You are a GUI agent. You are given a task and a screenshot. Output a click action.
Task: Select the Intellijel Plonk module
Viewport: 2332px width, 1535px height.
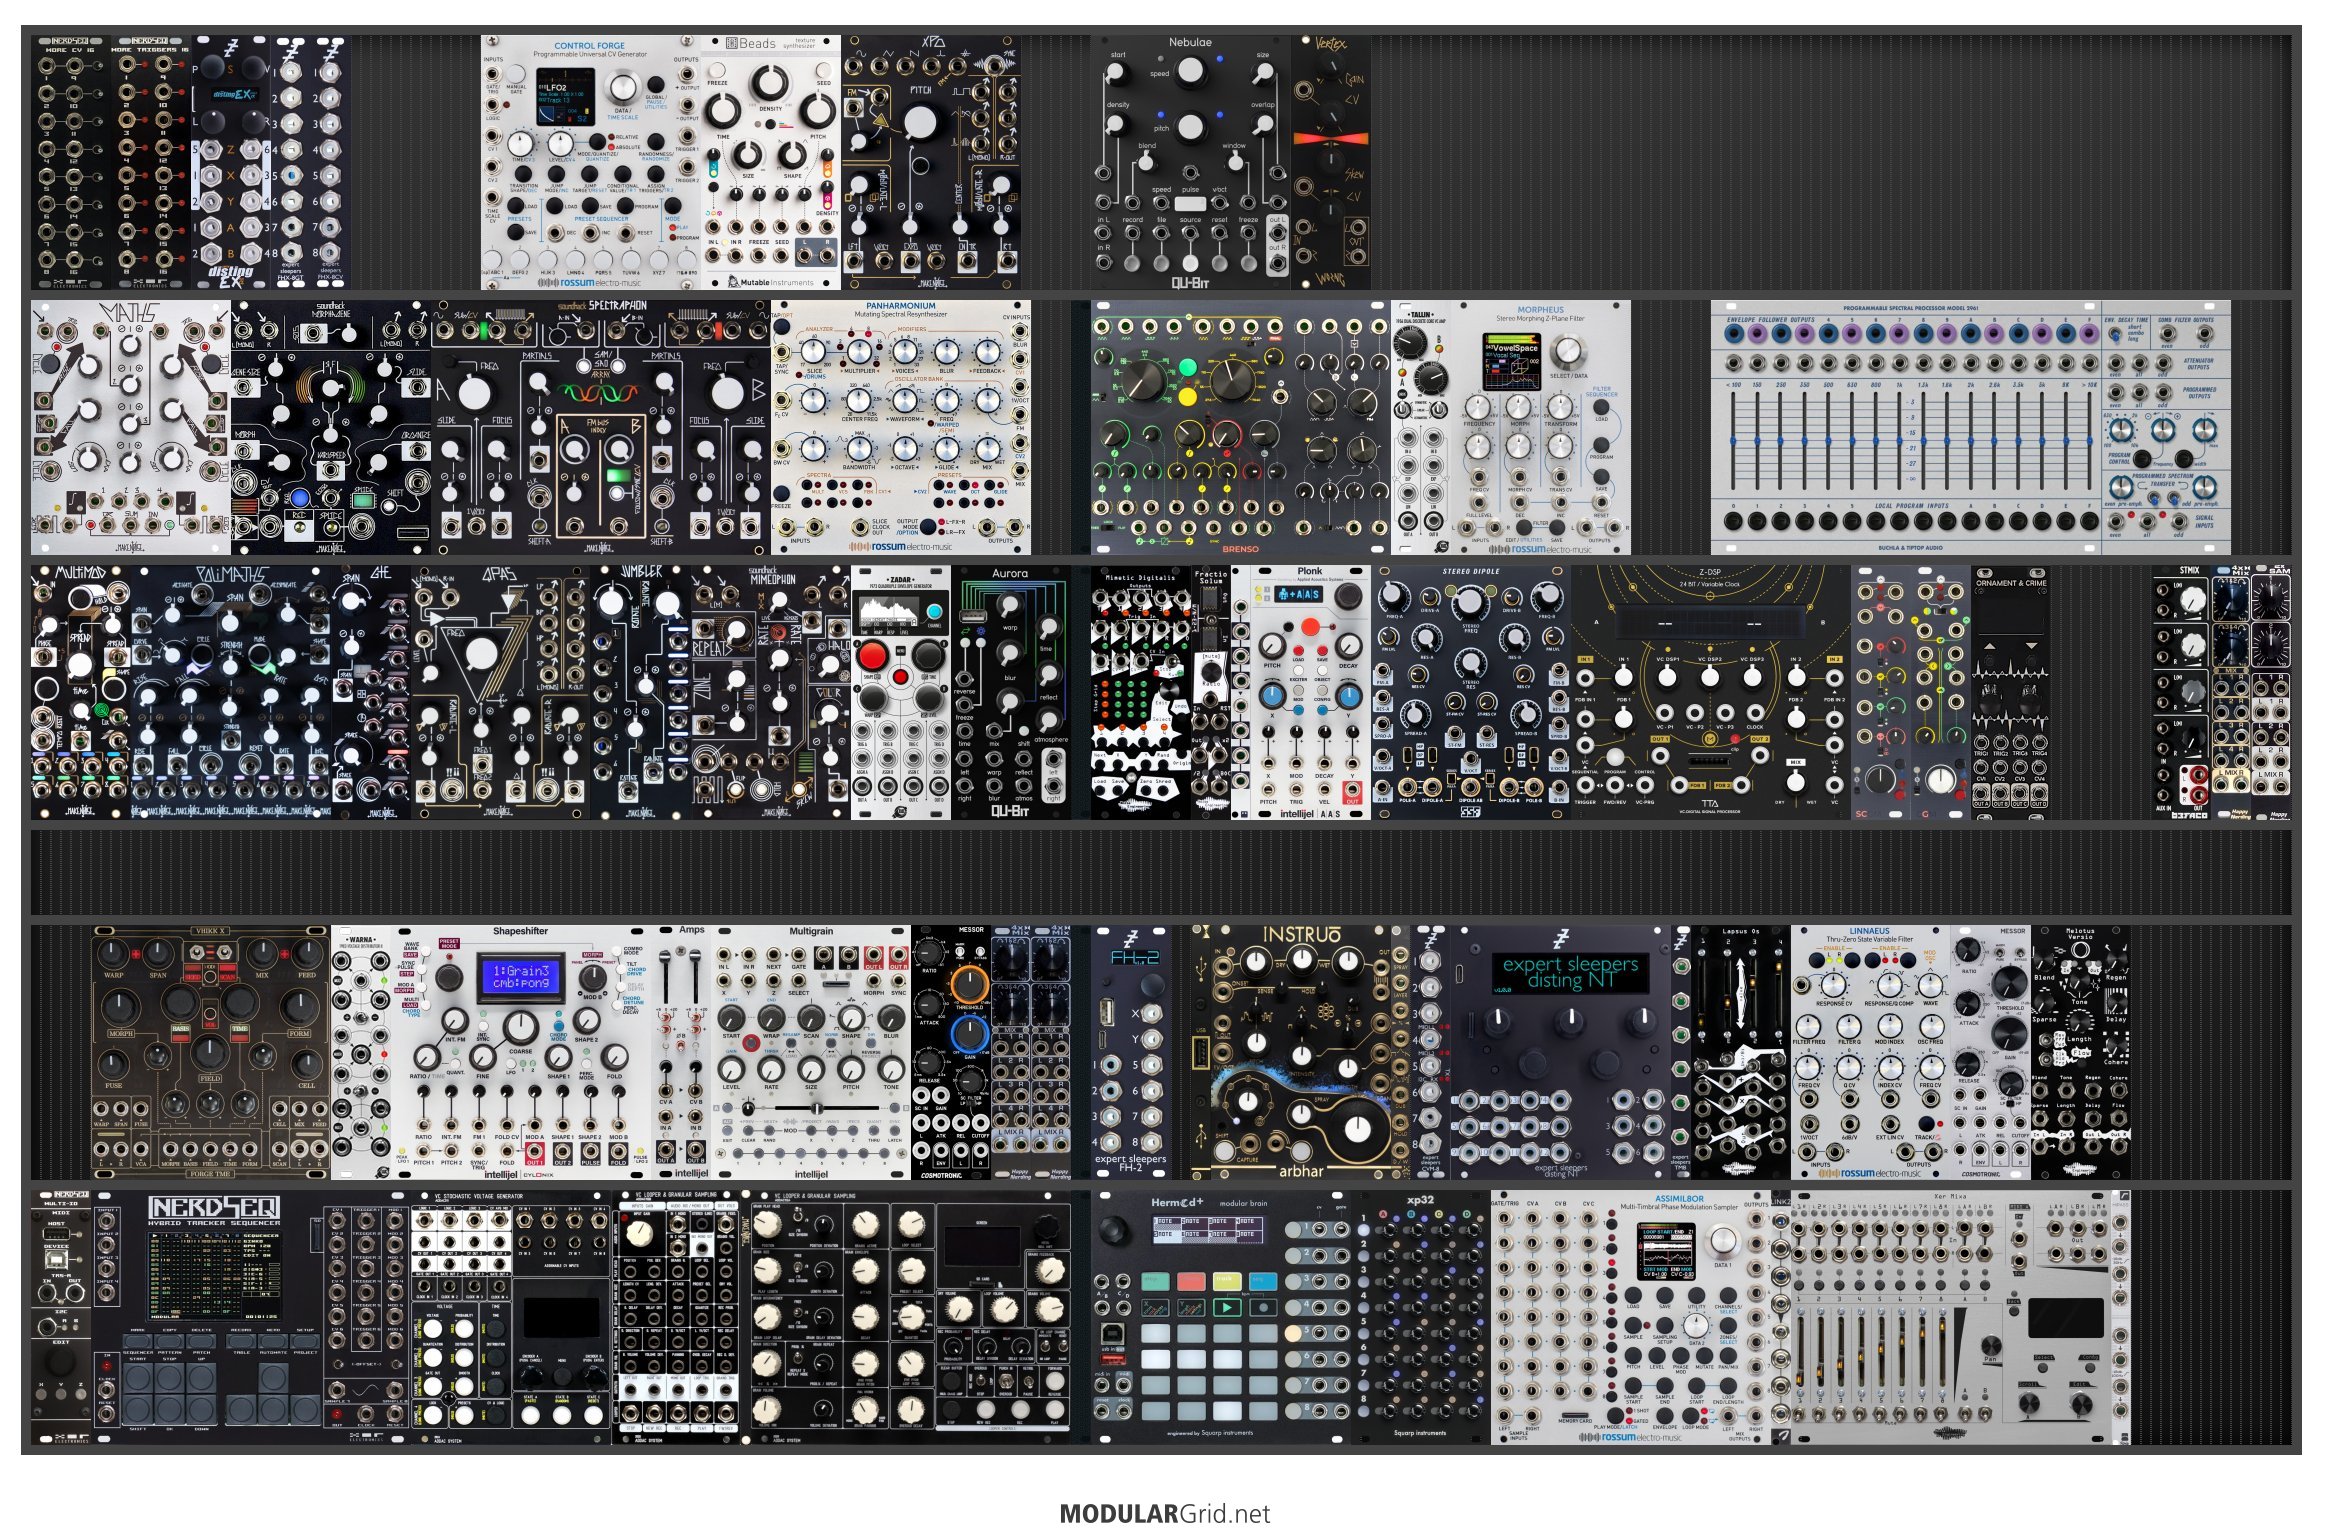click(1310, 692)
